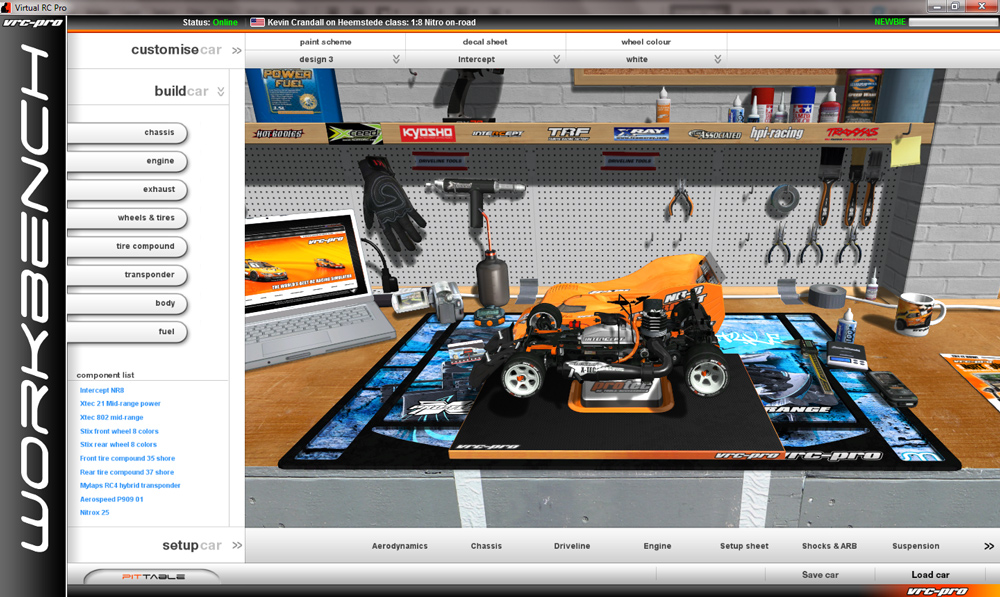The image size is (1000, 597).
Task: Open the decal sheet Intercept dropdown
Action: (485, 59)
